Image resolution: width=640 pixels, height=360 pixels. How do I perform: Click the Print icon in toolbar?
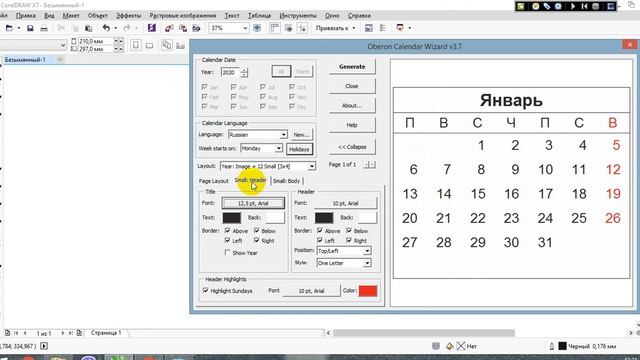(x=44, y=28)
